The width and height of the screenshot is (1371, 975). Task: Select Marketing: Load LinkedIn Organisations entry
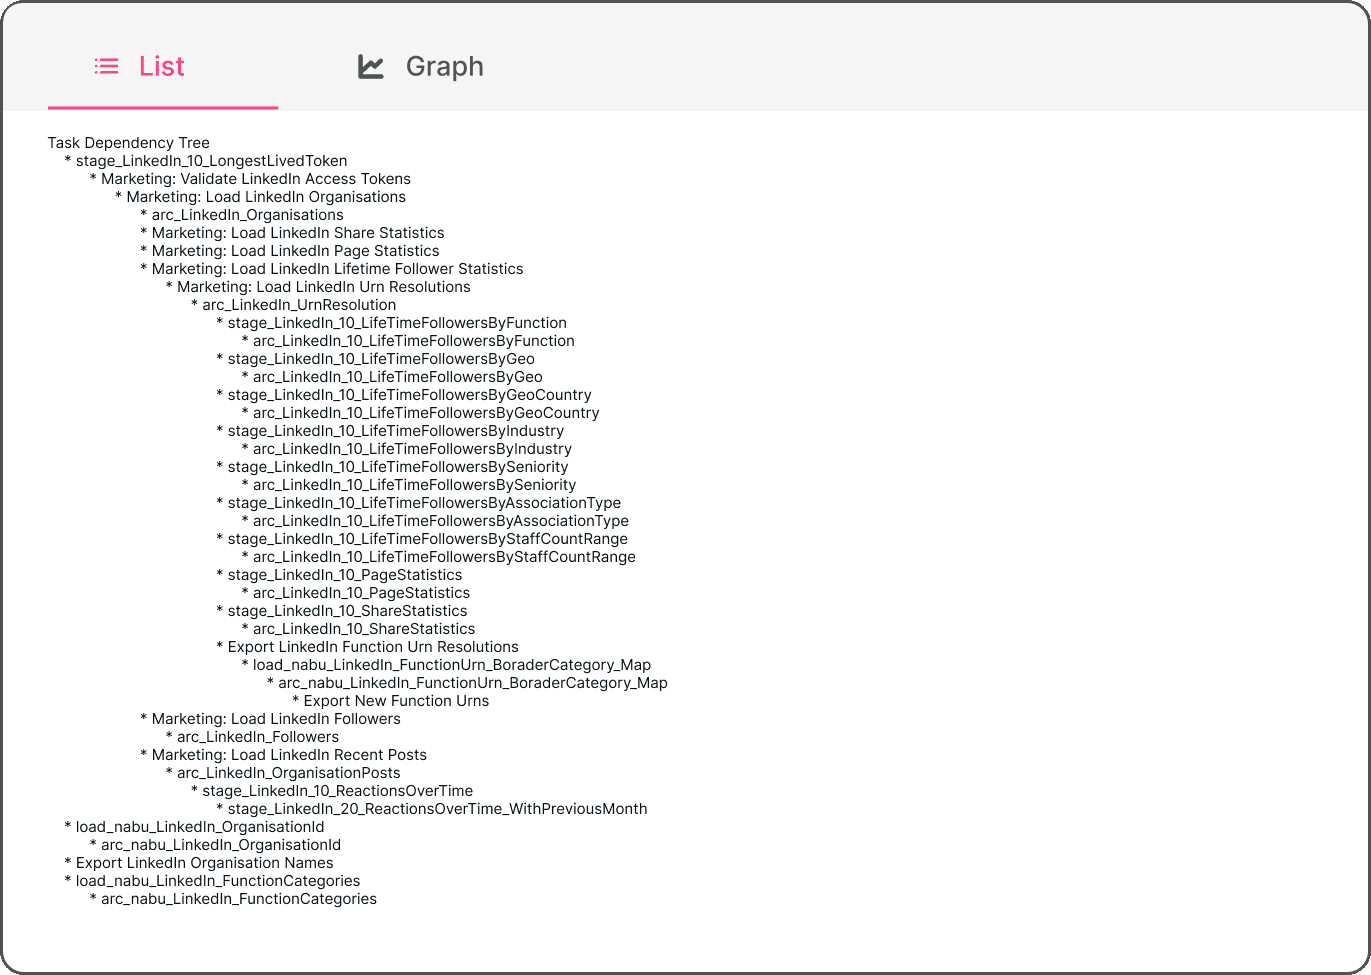pos(266,197)
